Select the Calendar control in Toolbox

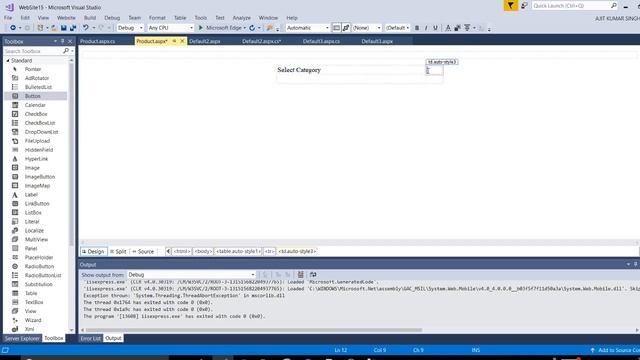[x=36, y=105]
